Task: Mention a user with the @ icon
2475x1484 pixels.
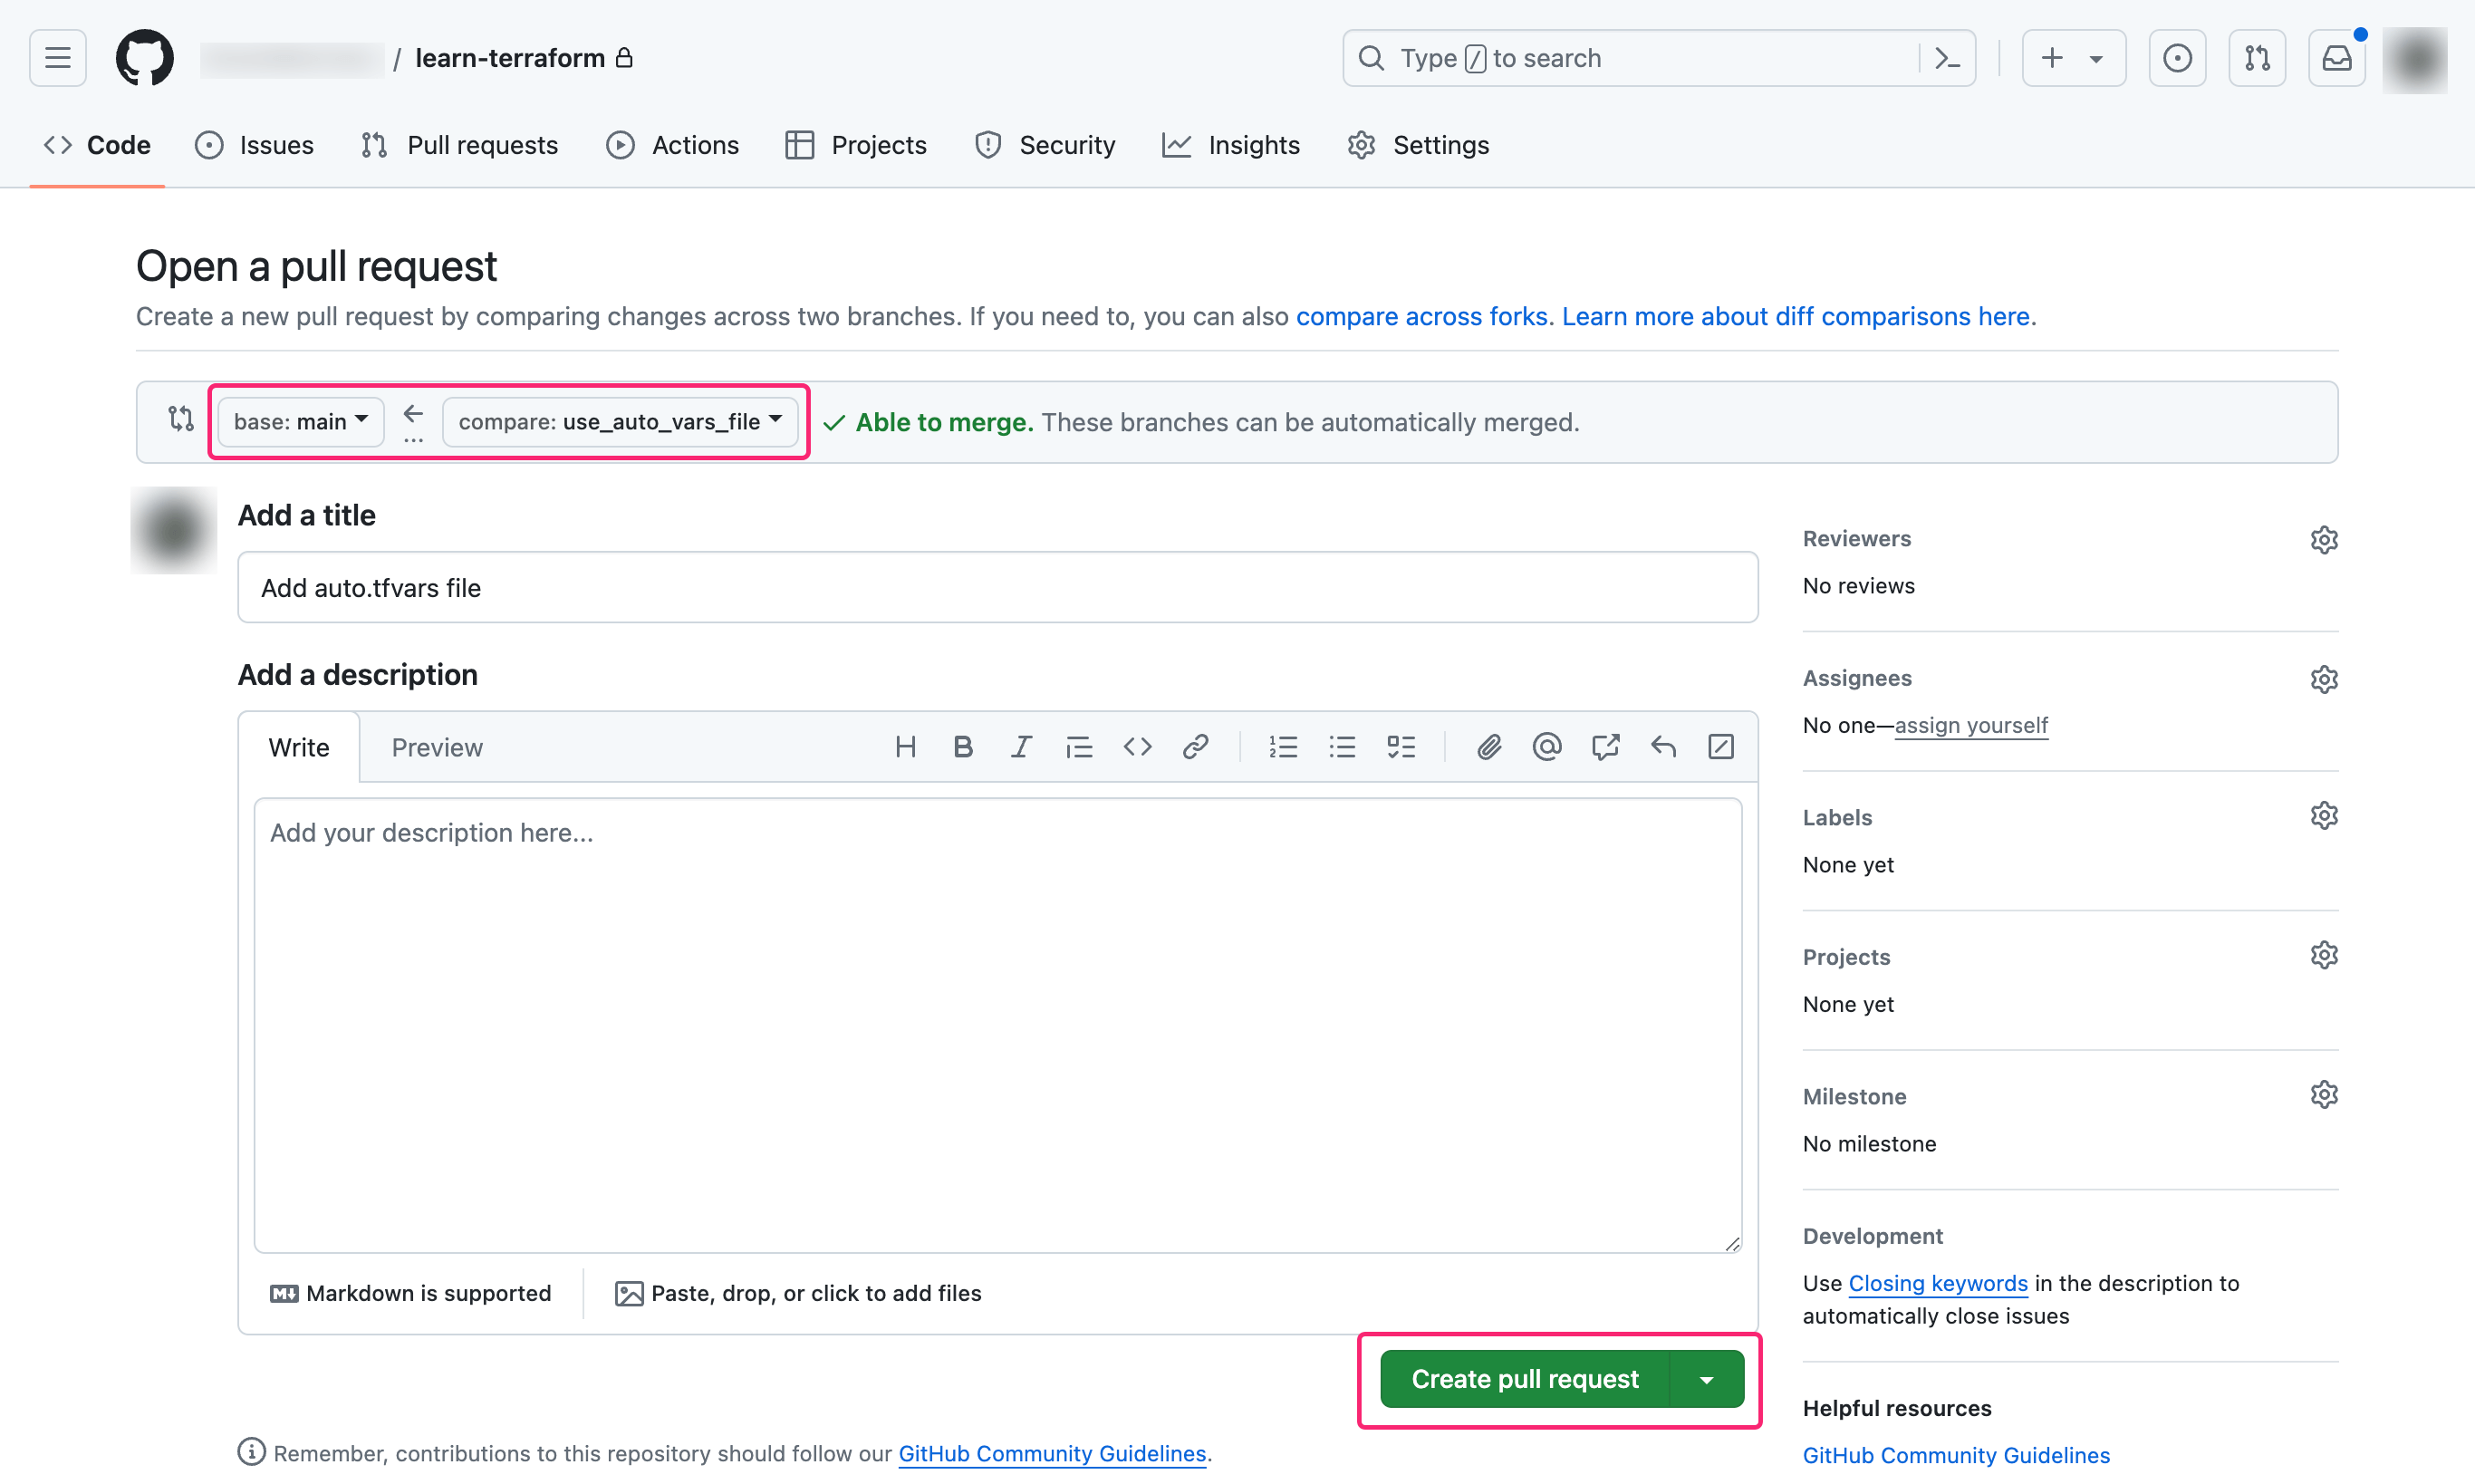Action: pyautogui.click(x=1546, y=747)
